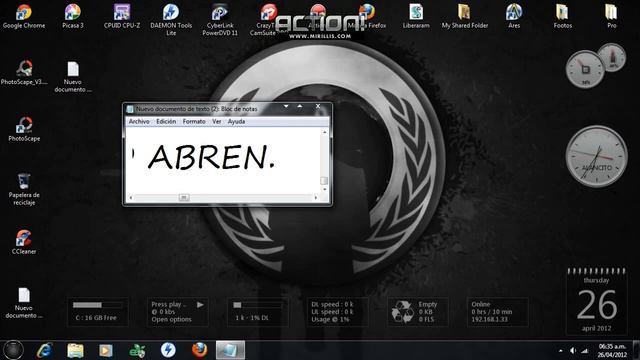This screenshot has height=360, width=640.
Task: Launch CPUID CPU-Z from the desktop
Action: click(122, 16)
